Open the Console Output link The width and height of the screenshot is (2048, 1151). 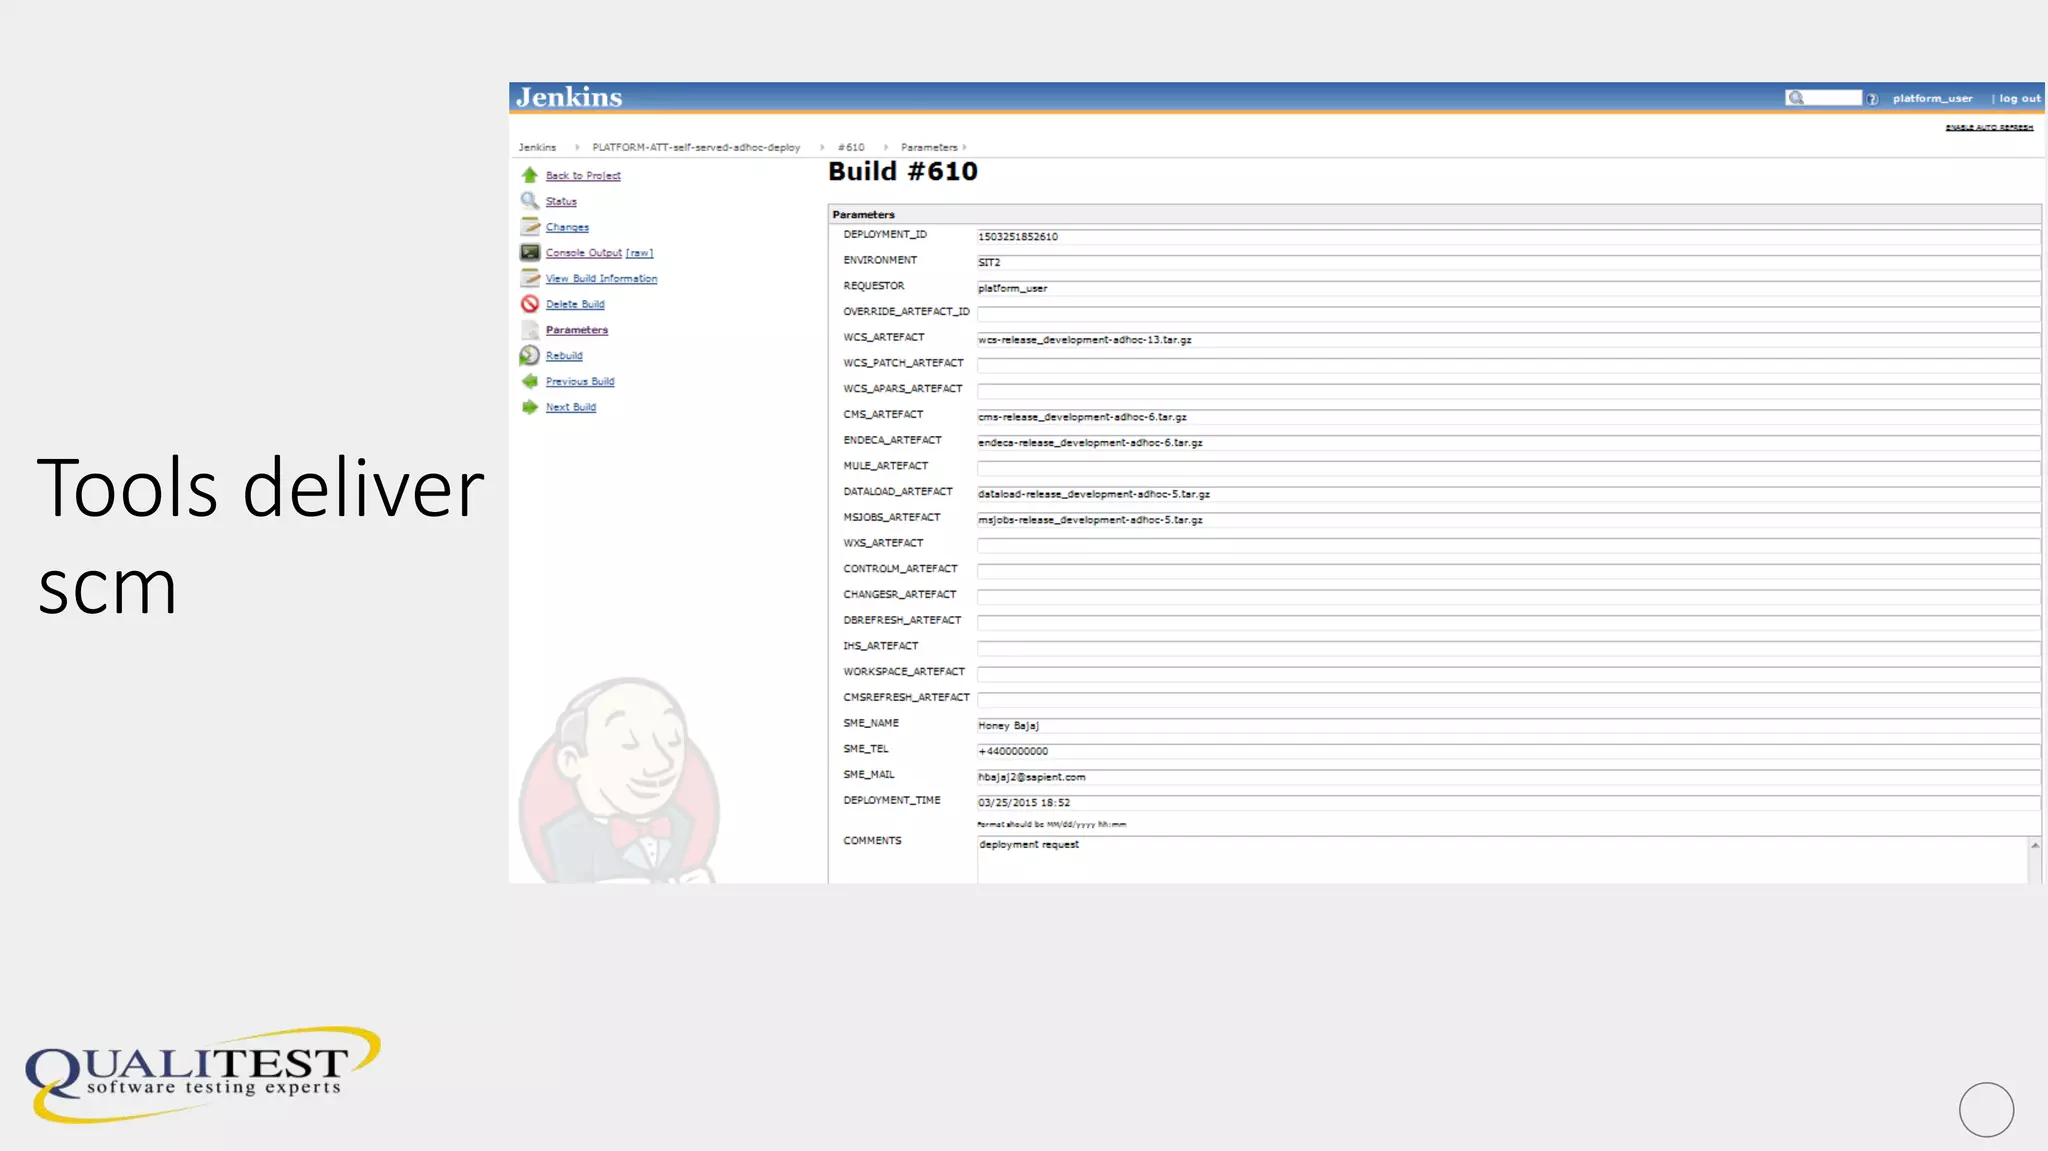[584, 253]
